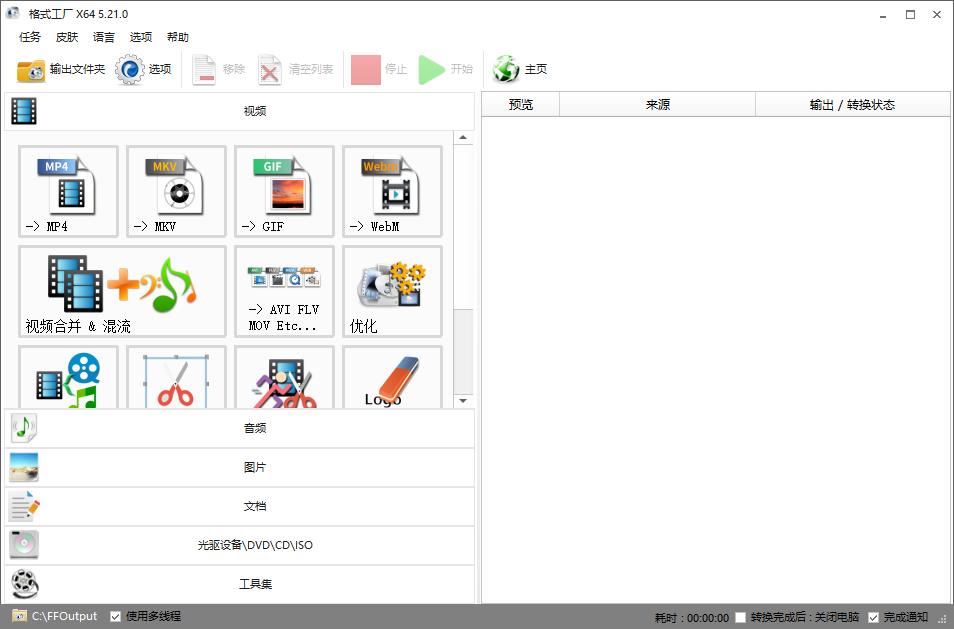
Task: Choose the MKV conversion icon
Action: pos(176,190)
